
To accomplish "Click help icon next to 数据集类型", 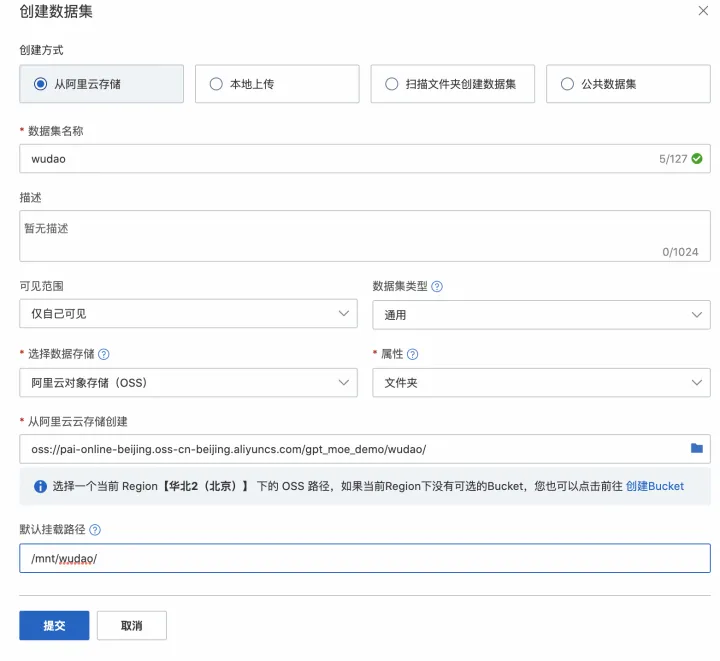I will click(x=437, y=286).
